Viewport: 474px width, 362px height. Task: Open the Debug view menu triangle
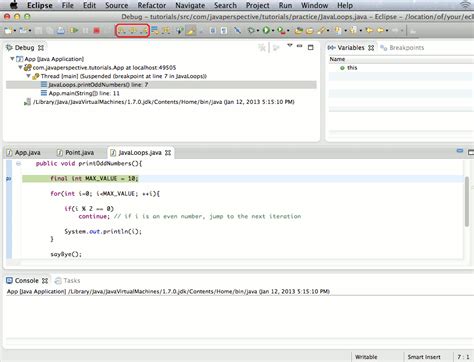[290, 46]
